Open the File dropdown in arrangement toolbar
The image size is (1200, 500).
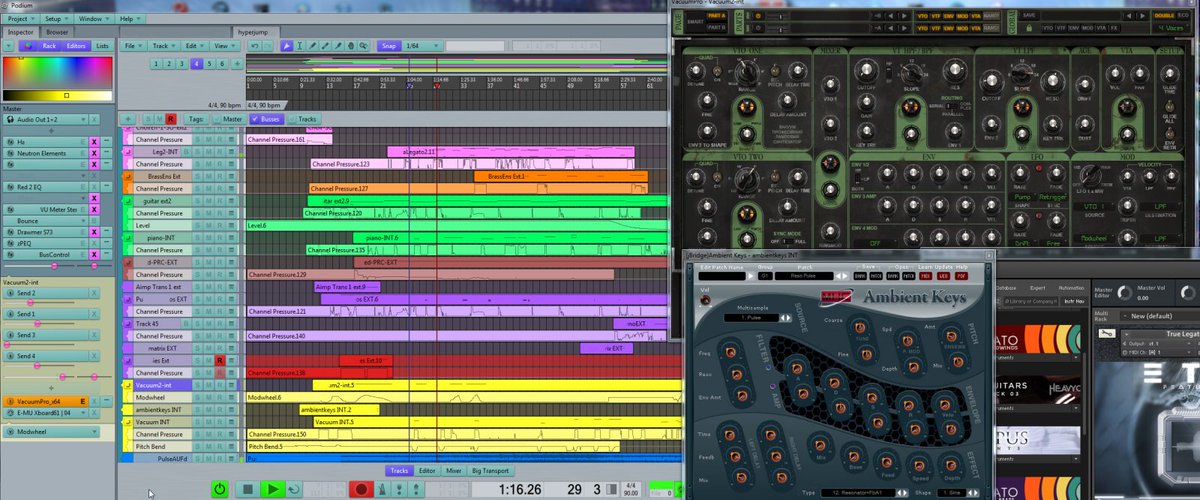click(133, 46)
